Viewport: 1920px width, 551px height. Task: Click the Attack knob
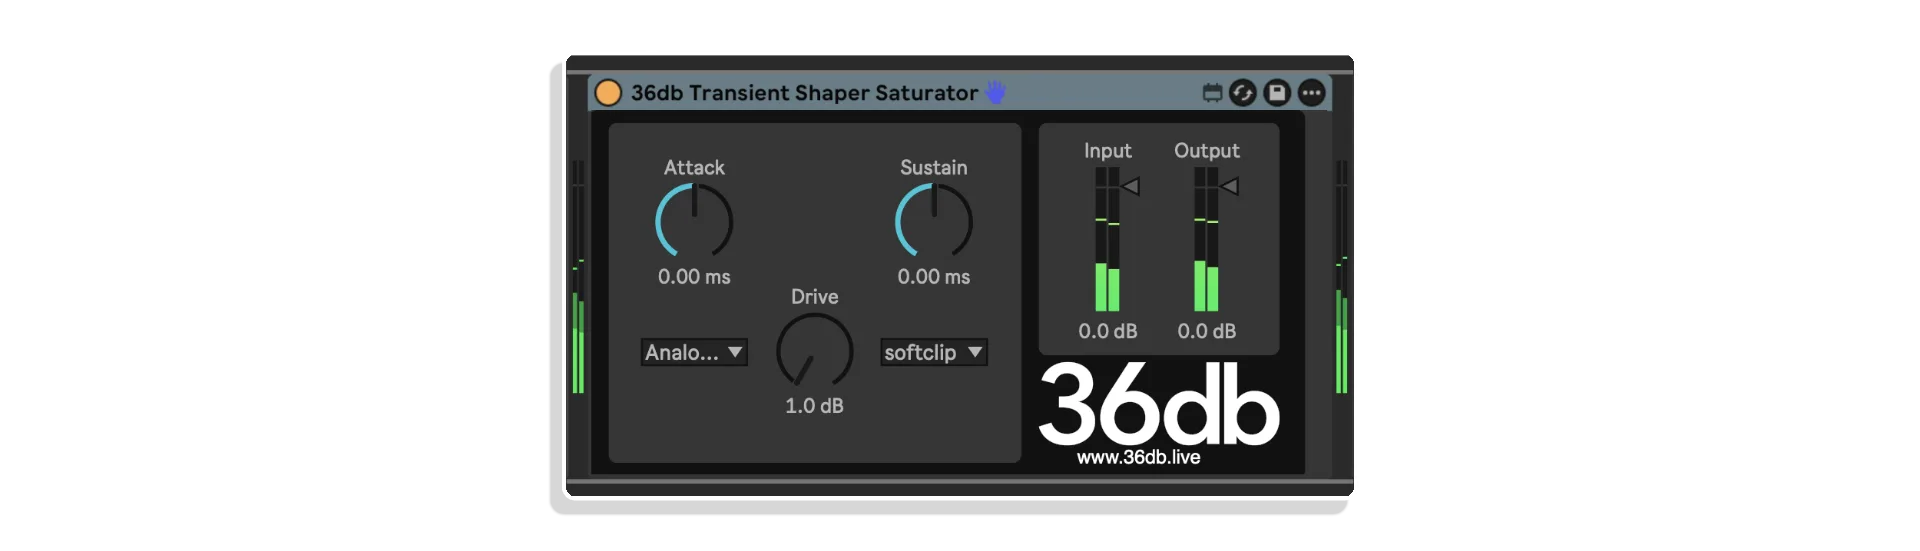(x=694, y=221)
